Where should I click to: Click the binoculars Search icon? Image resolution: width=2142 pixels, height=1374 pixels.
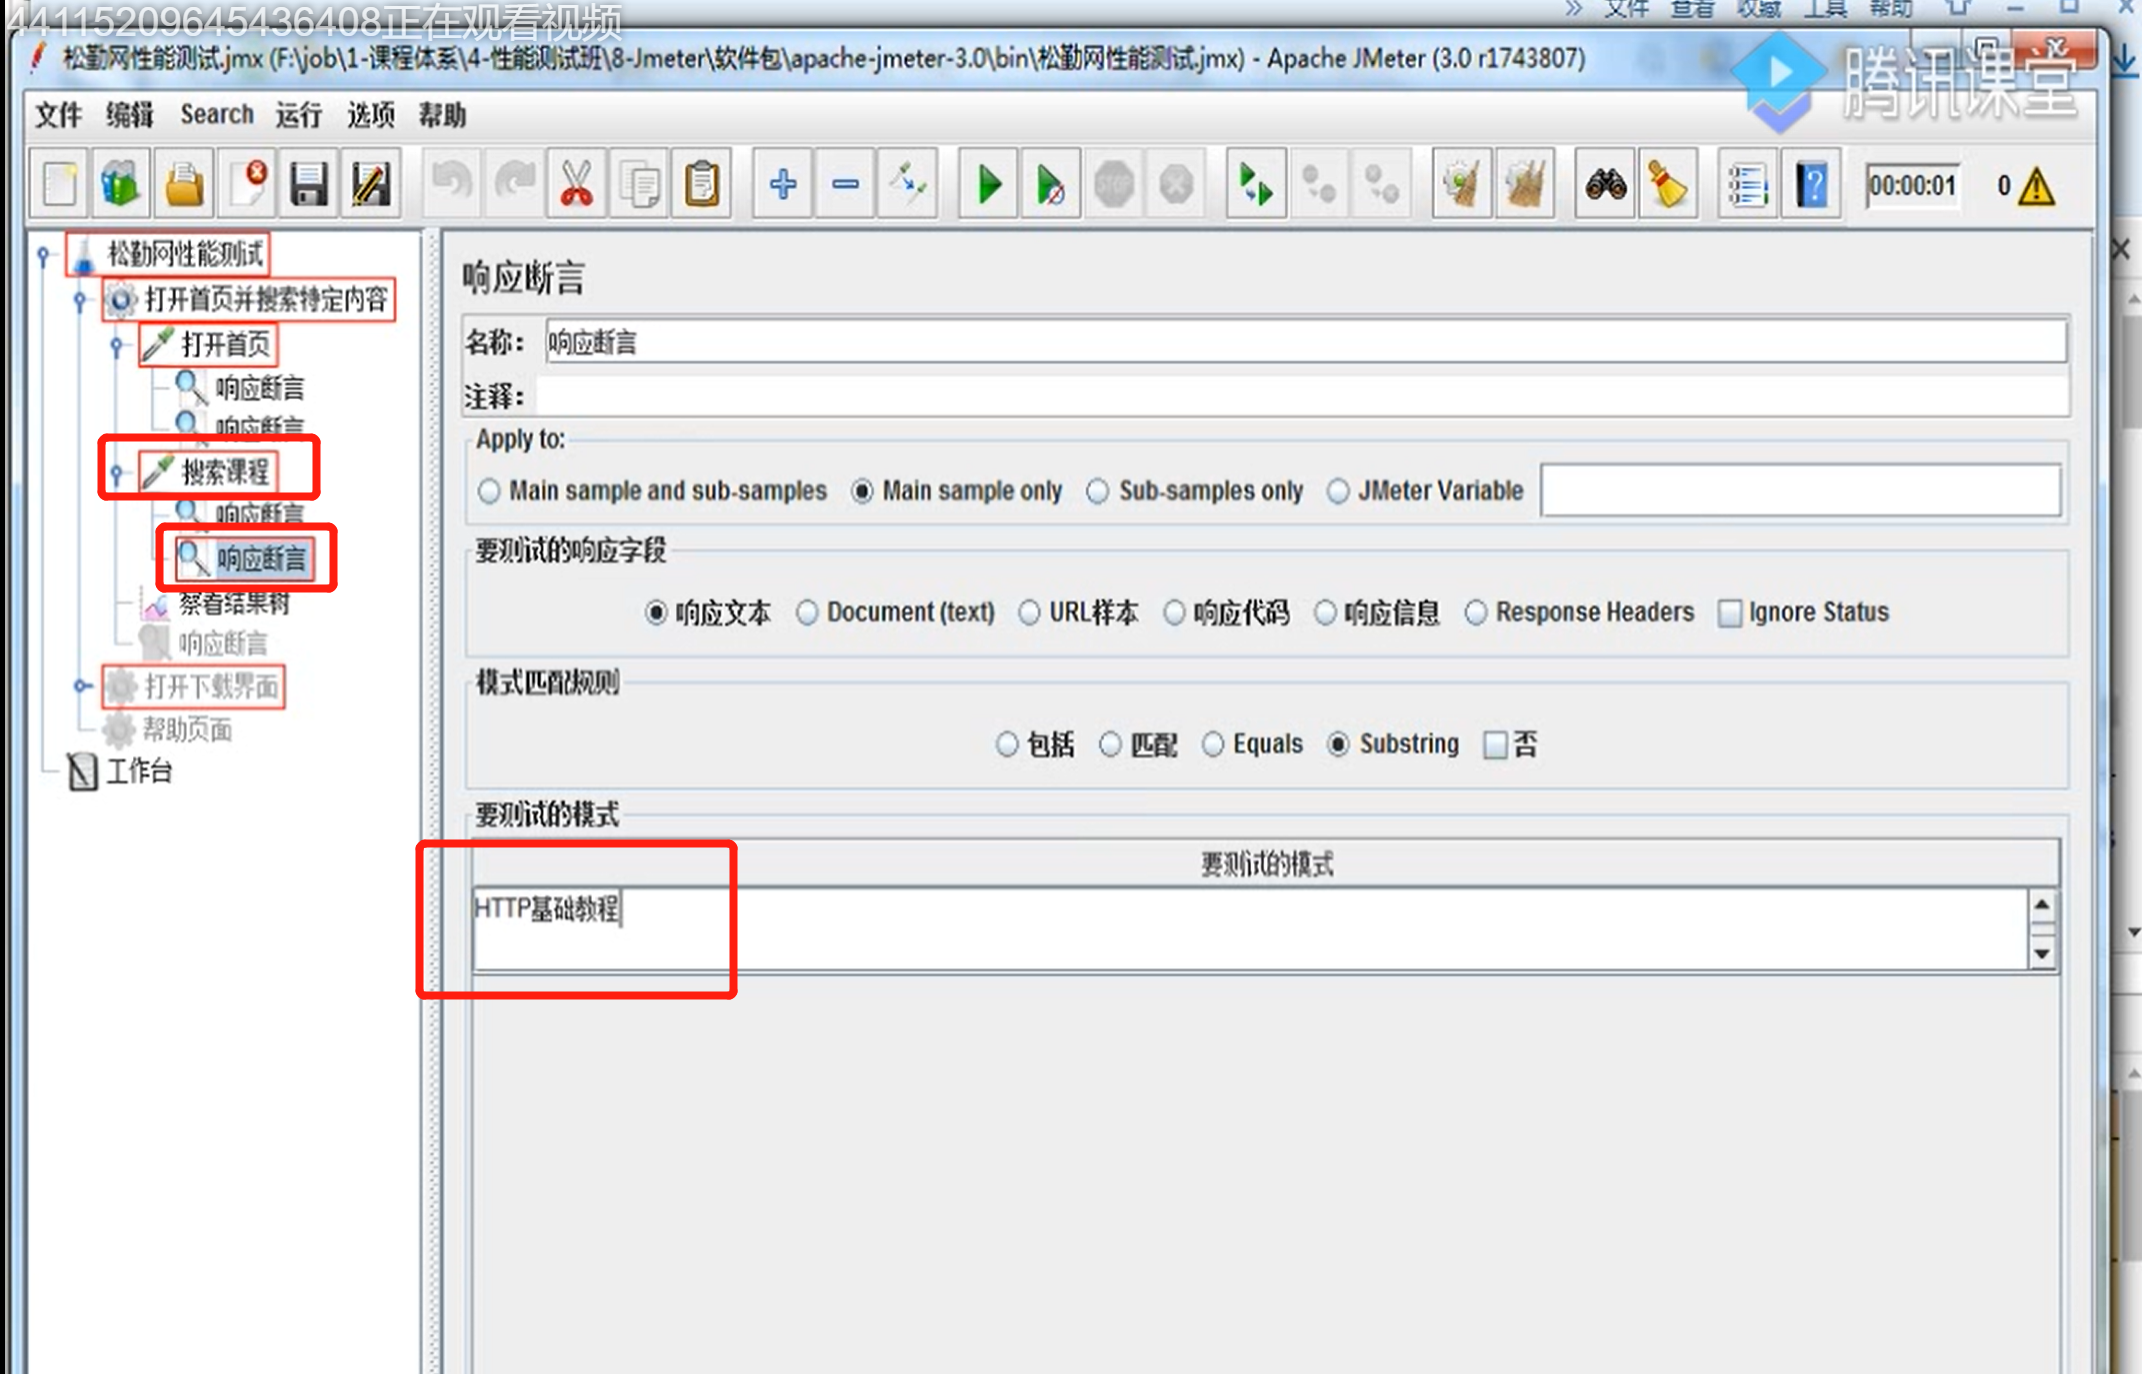pyautogui.click(x=1605, y=185)
